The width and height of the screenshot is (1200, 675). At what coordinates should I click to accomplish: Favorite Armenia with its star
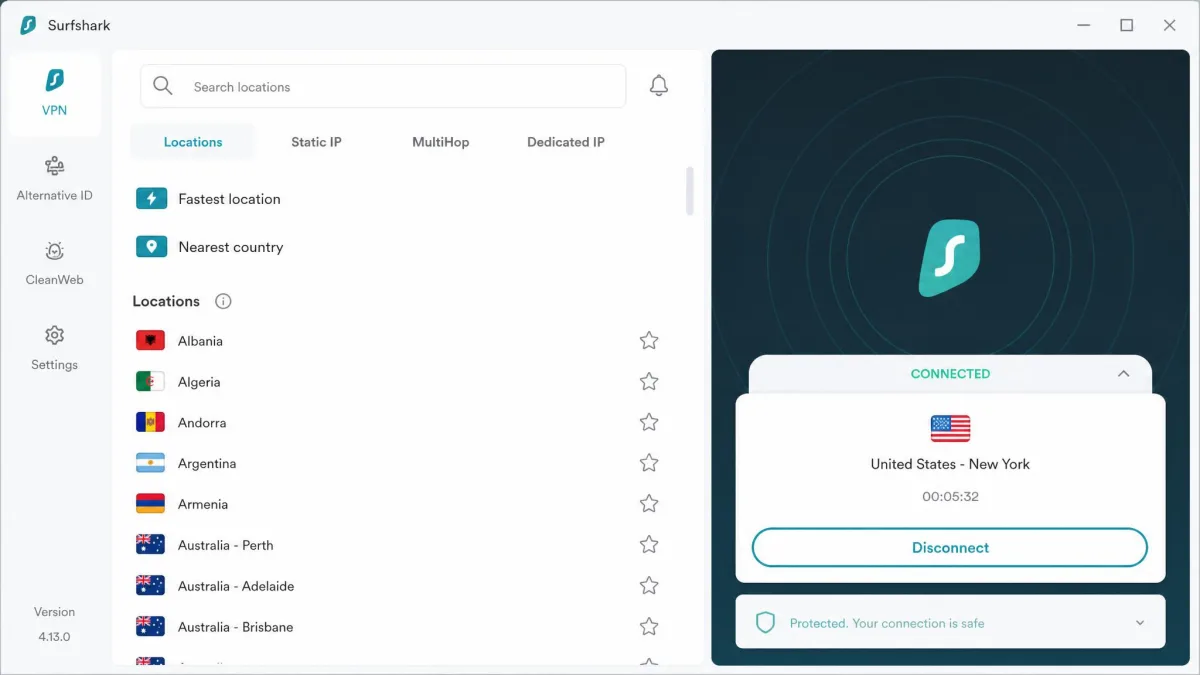point(649,504)
